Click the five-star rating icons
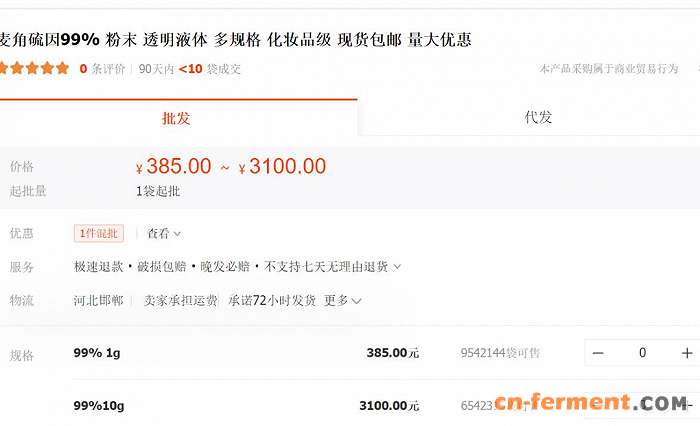 pos(34,69)
